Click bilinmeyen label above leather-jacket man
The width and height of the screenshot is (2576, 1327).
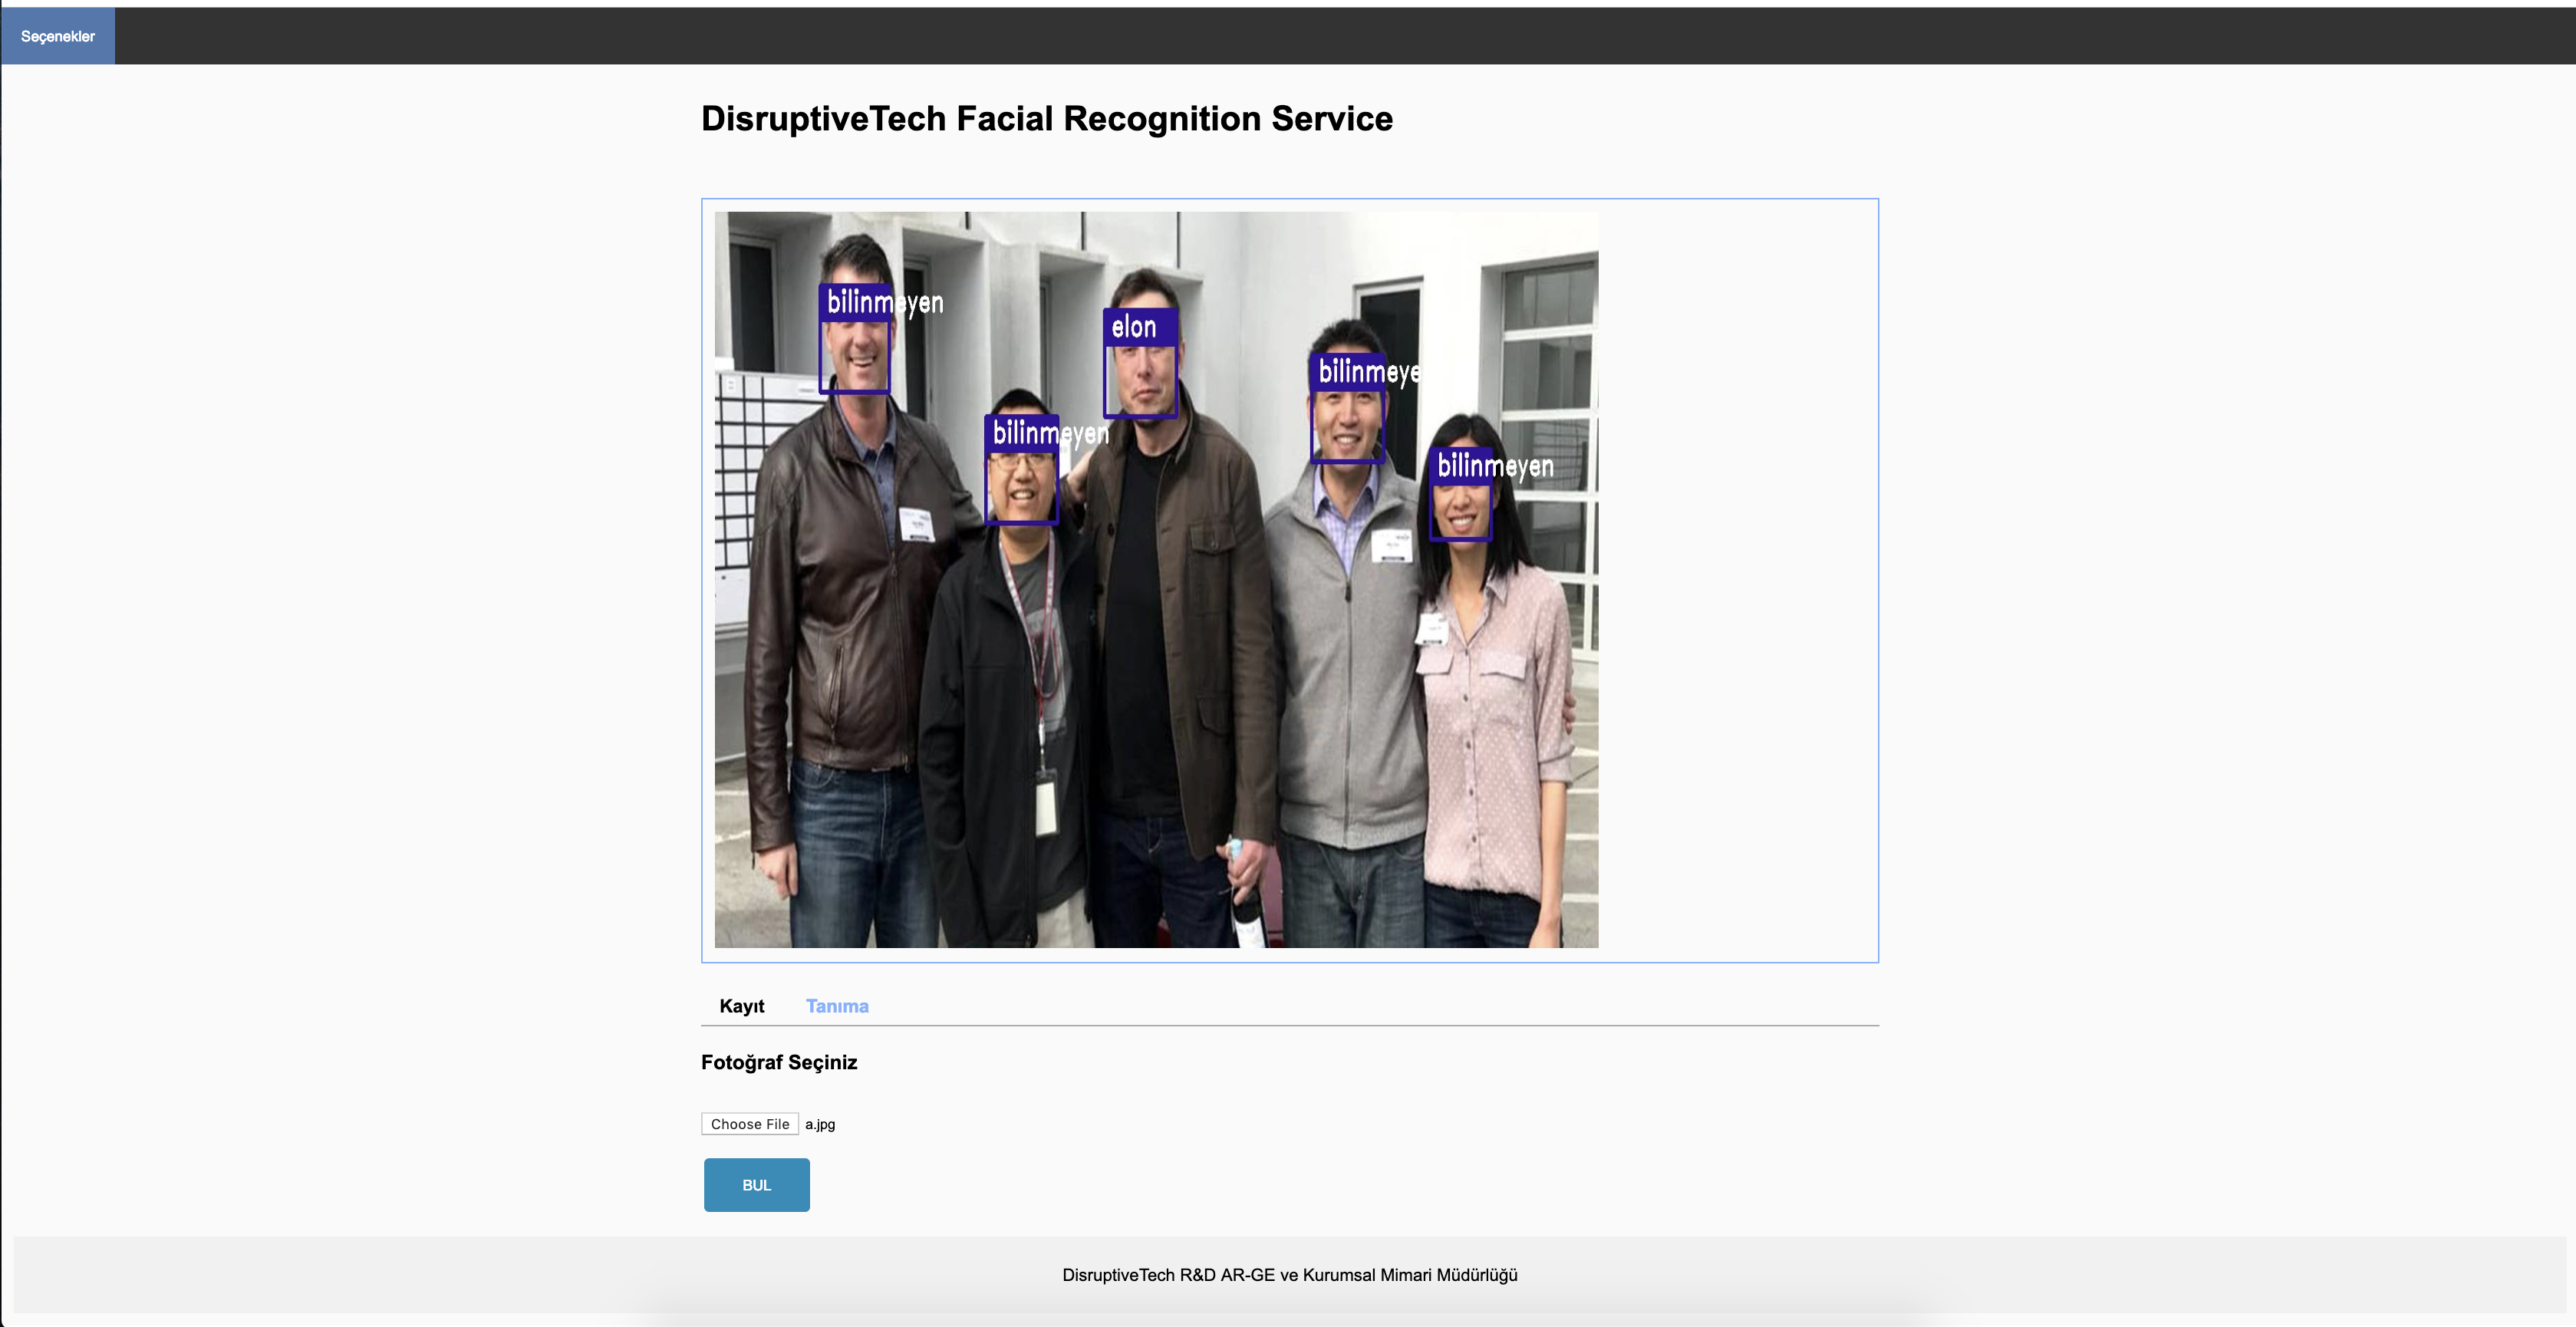(x=884, y=302)
